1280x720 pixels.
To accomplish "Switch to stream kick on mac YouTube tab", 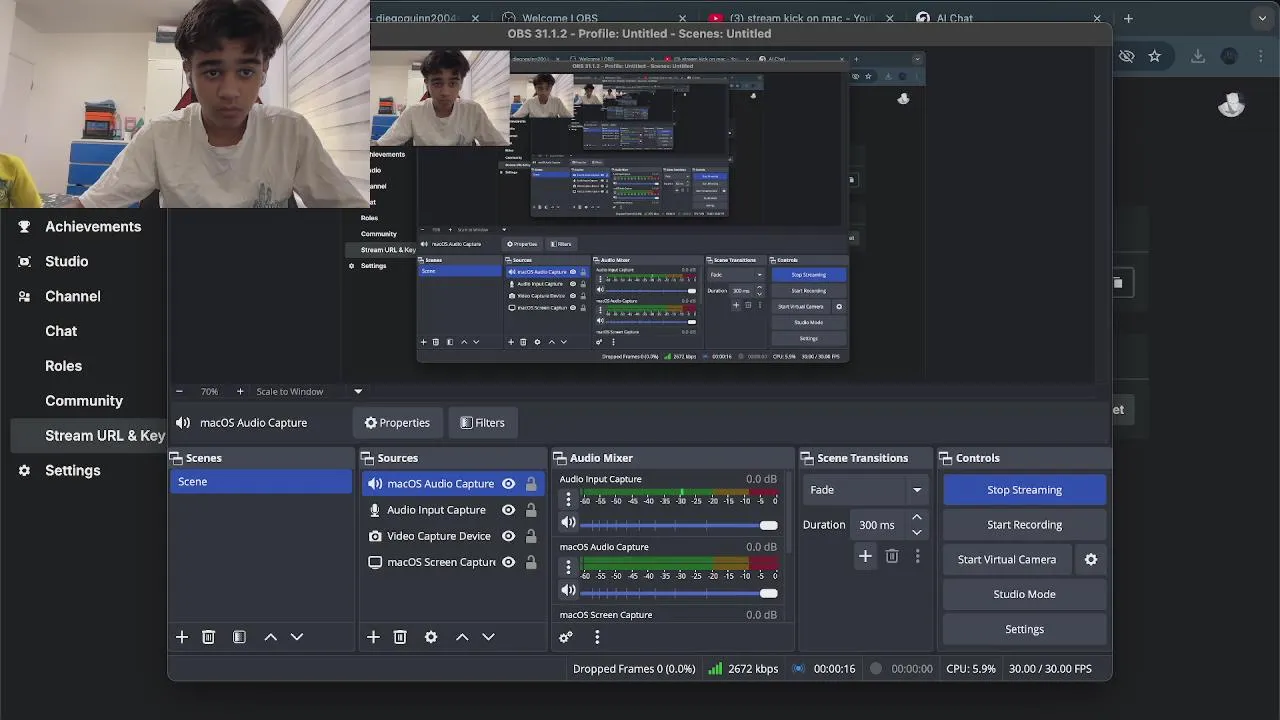I will click(800, 18).
